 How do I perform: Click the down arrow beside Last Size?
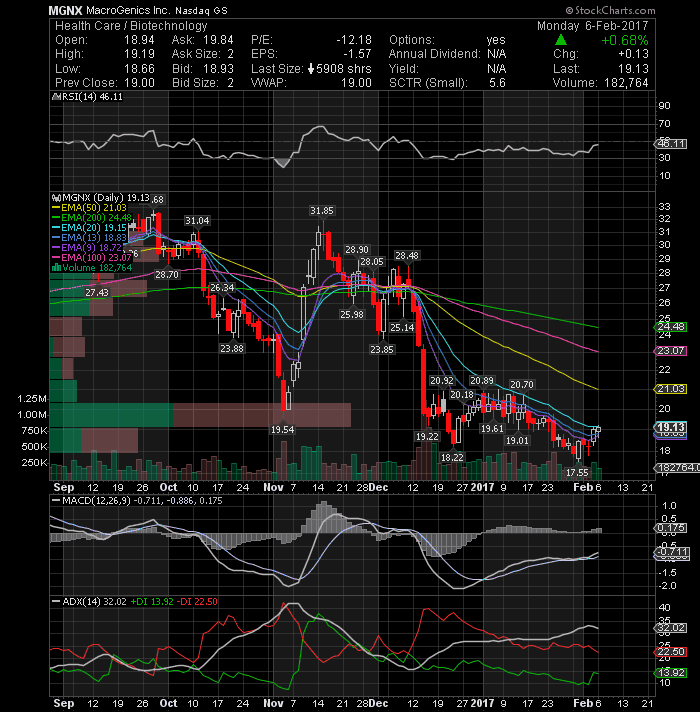[x=311, y=69]
